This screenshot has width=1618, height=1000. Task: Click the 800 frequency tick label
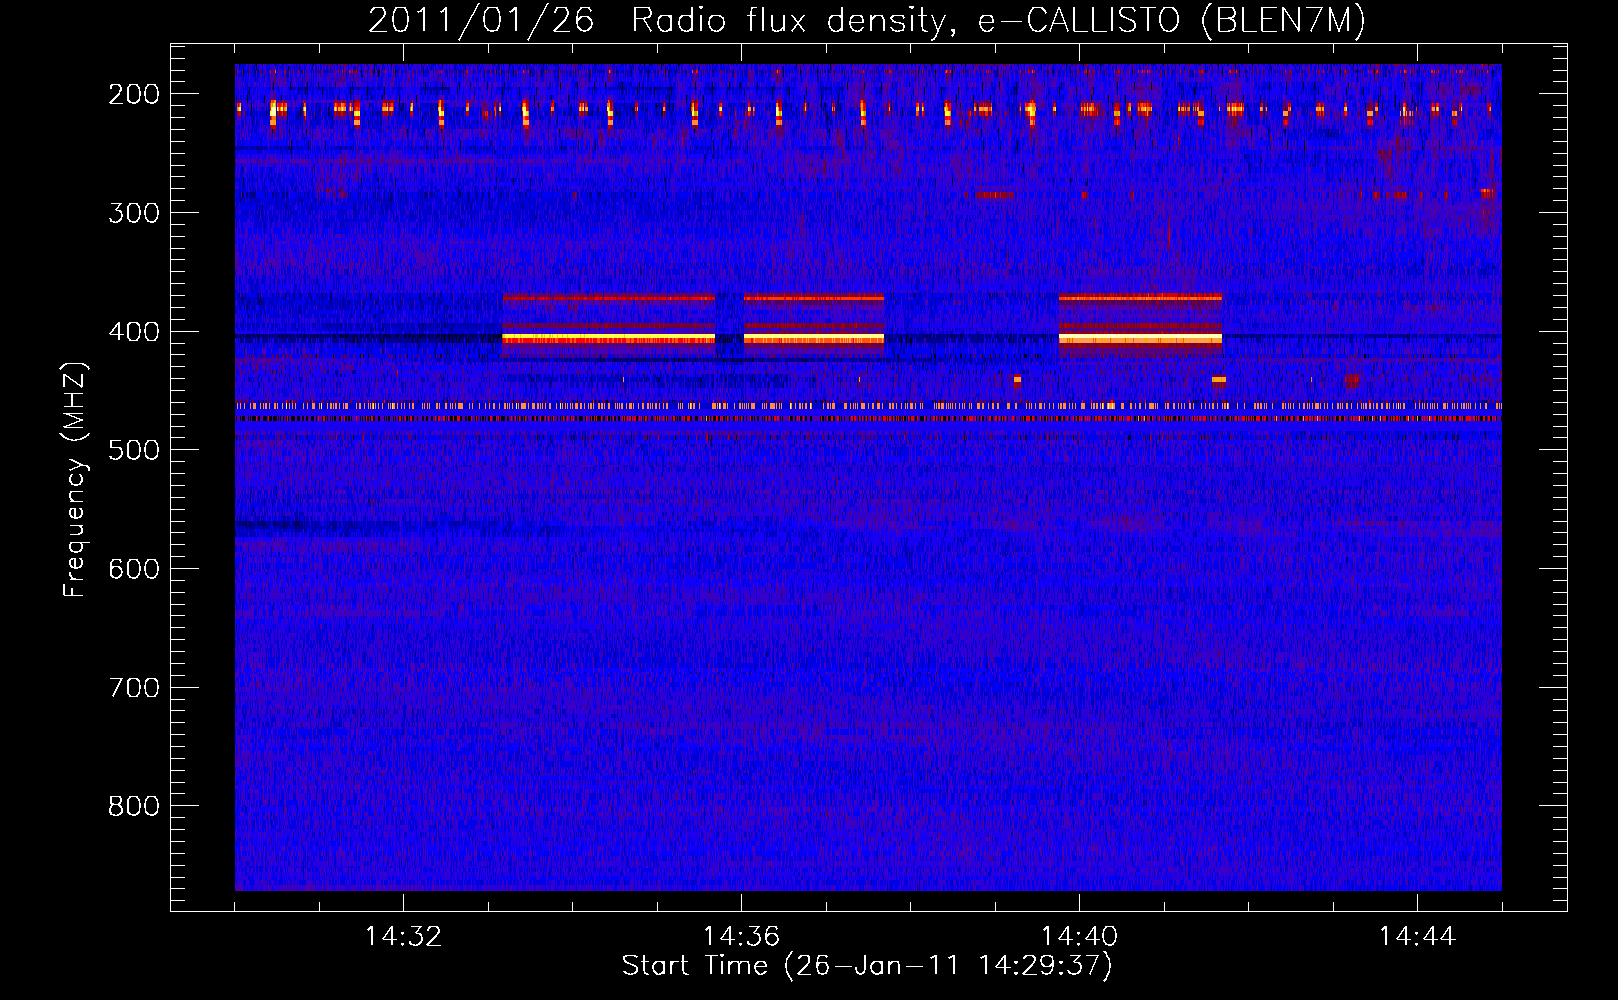click(133, 806)
